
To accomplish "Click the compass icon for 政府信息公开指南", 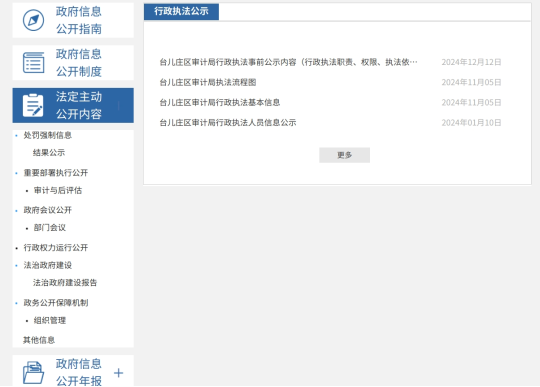I will pyautogui.click(x=33, y=20).
